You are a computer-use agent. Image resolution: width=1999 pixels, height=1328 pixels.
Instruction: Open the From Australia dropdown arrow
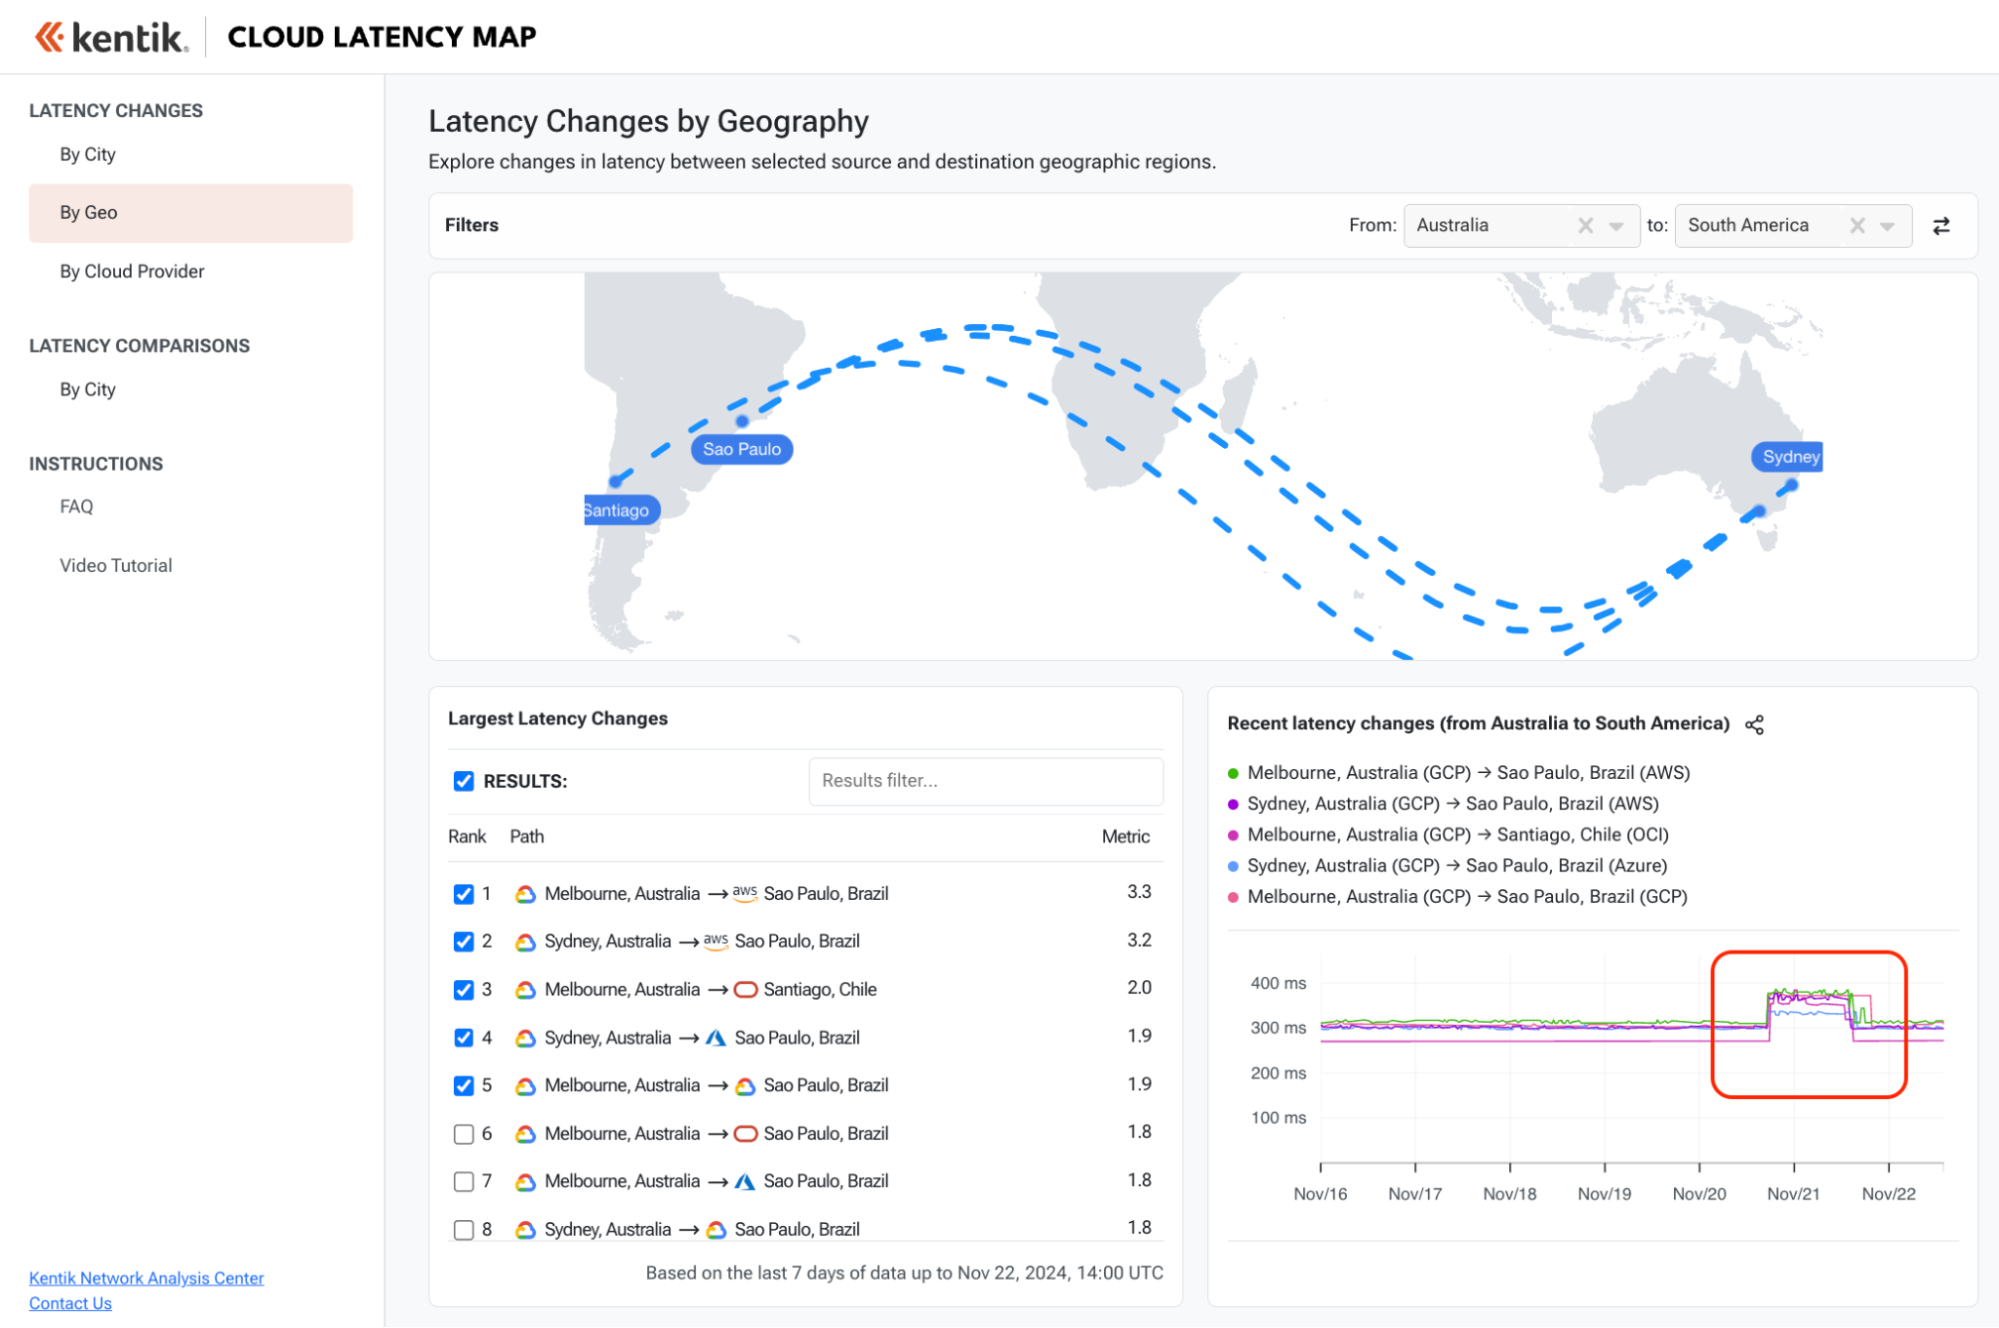pyautogui.click(x=1616, y=226)
